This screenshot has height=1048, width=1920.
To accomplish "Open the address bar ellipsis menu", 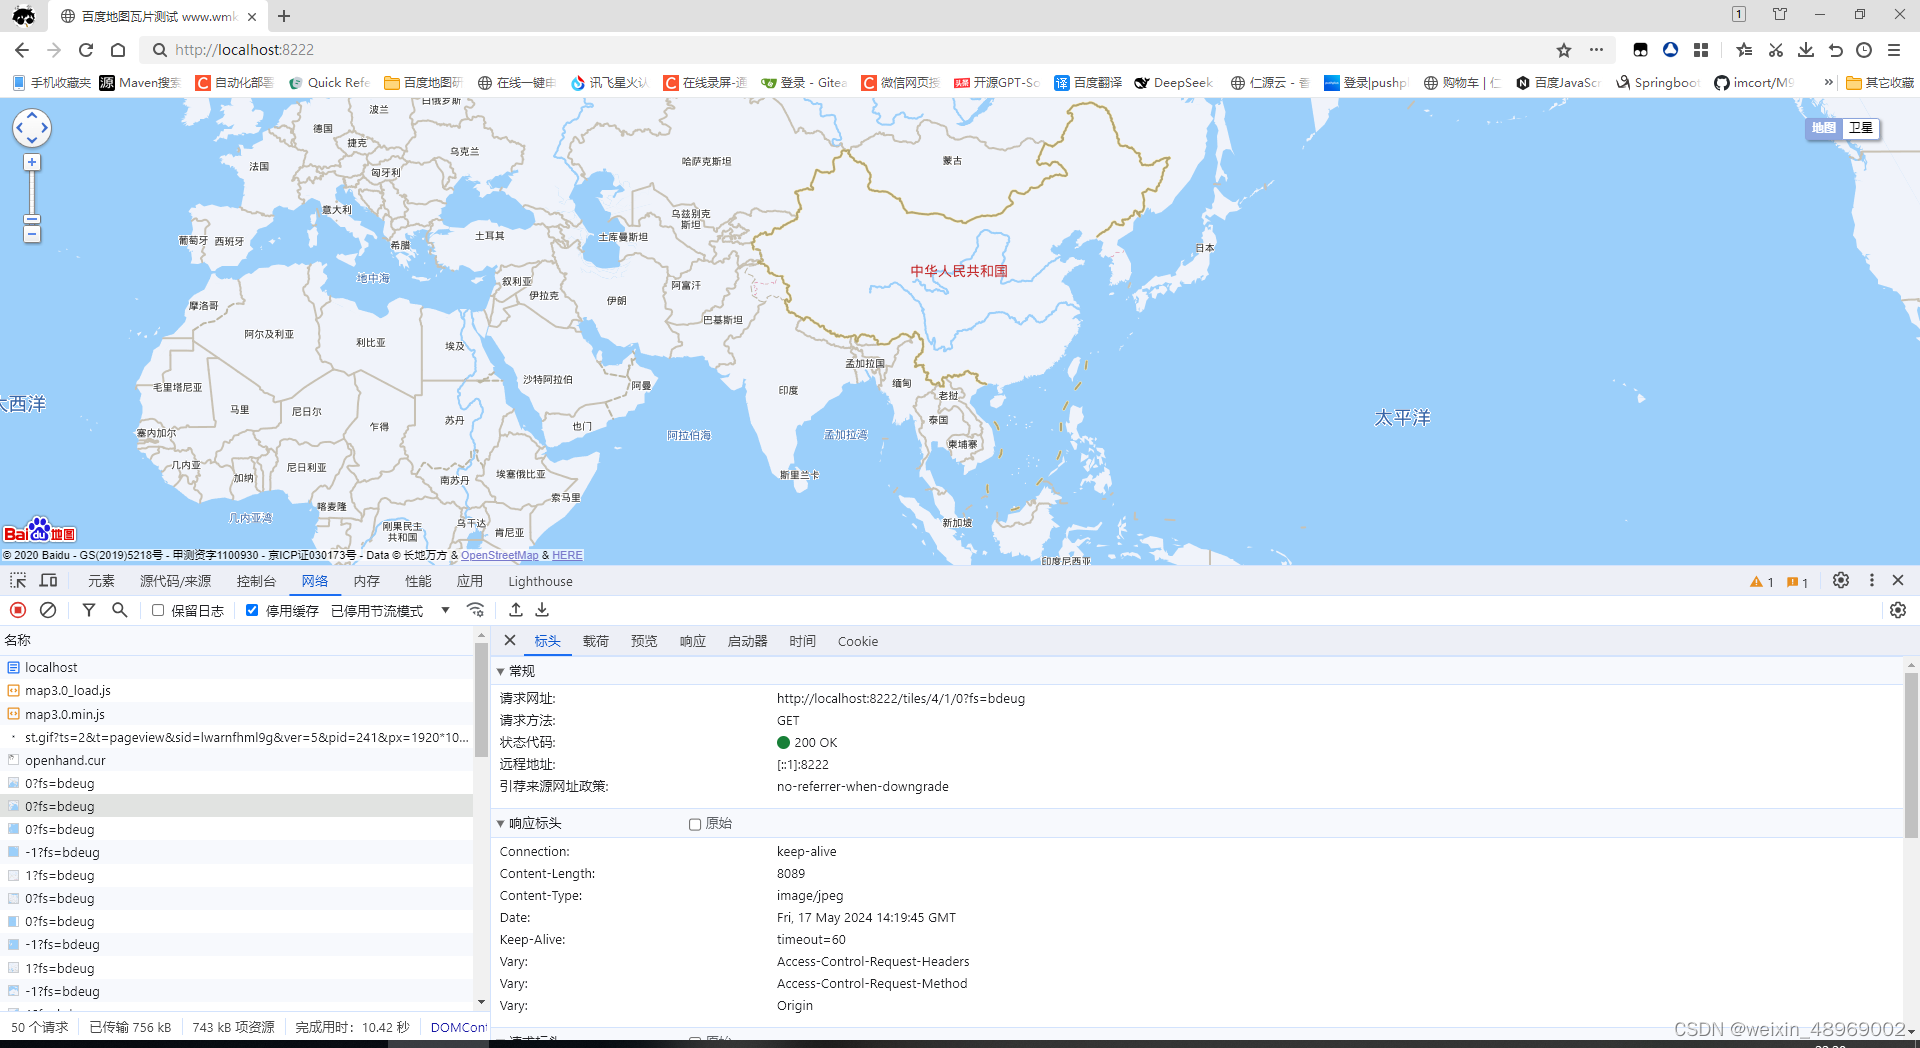I will click(x=1597, y=50).
